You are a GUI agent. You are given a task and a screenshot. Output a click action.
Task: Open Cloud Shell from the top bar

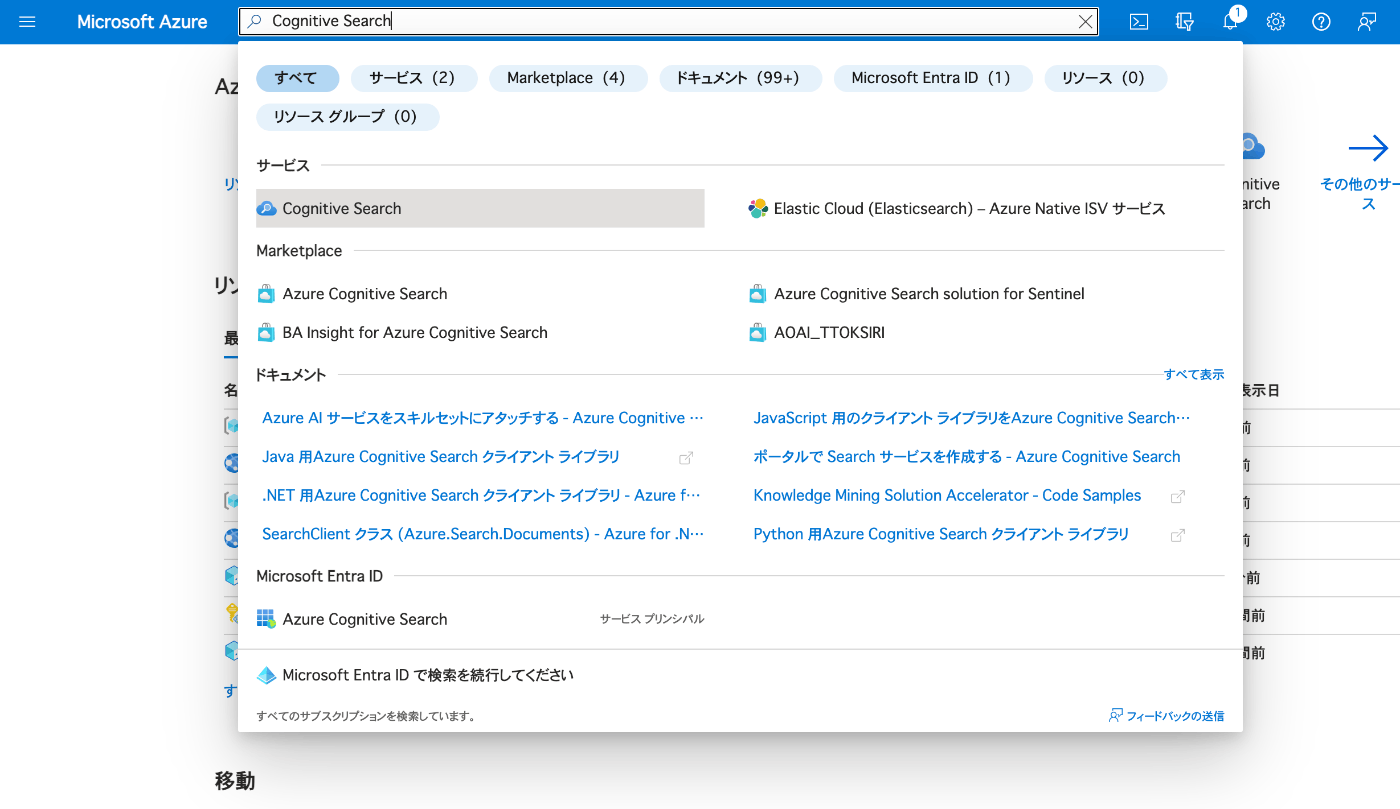click(1138, 21)
